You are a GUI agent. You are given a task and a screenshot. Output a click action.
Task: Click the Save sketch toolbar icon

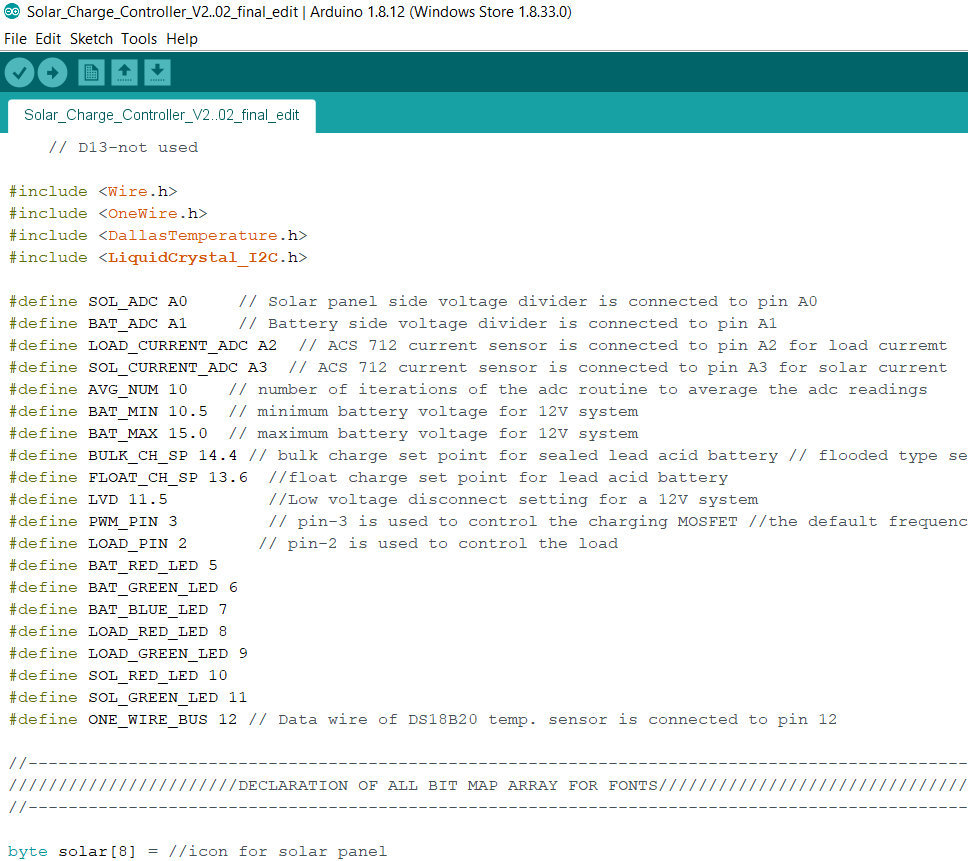click(156, 72)
